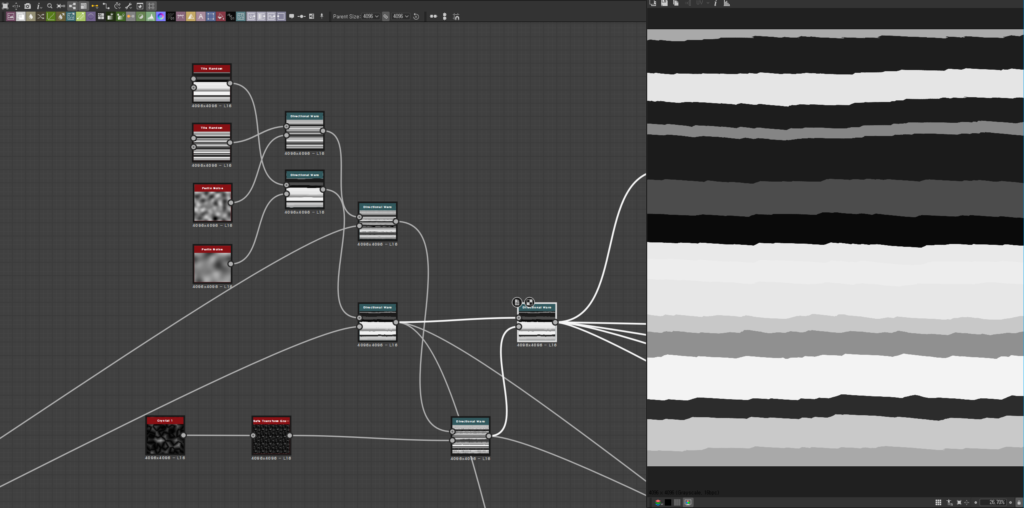Click the fit-graph-to-view icon in top-left corner
Viewport: 1024px width, 508px height.
[x=5, y=5]
